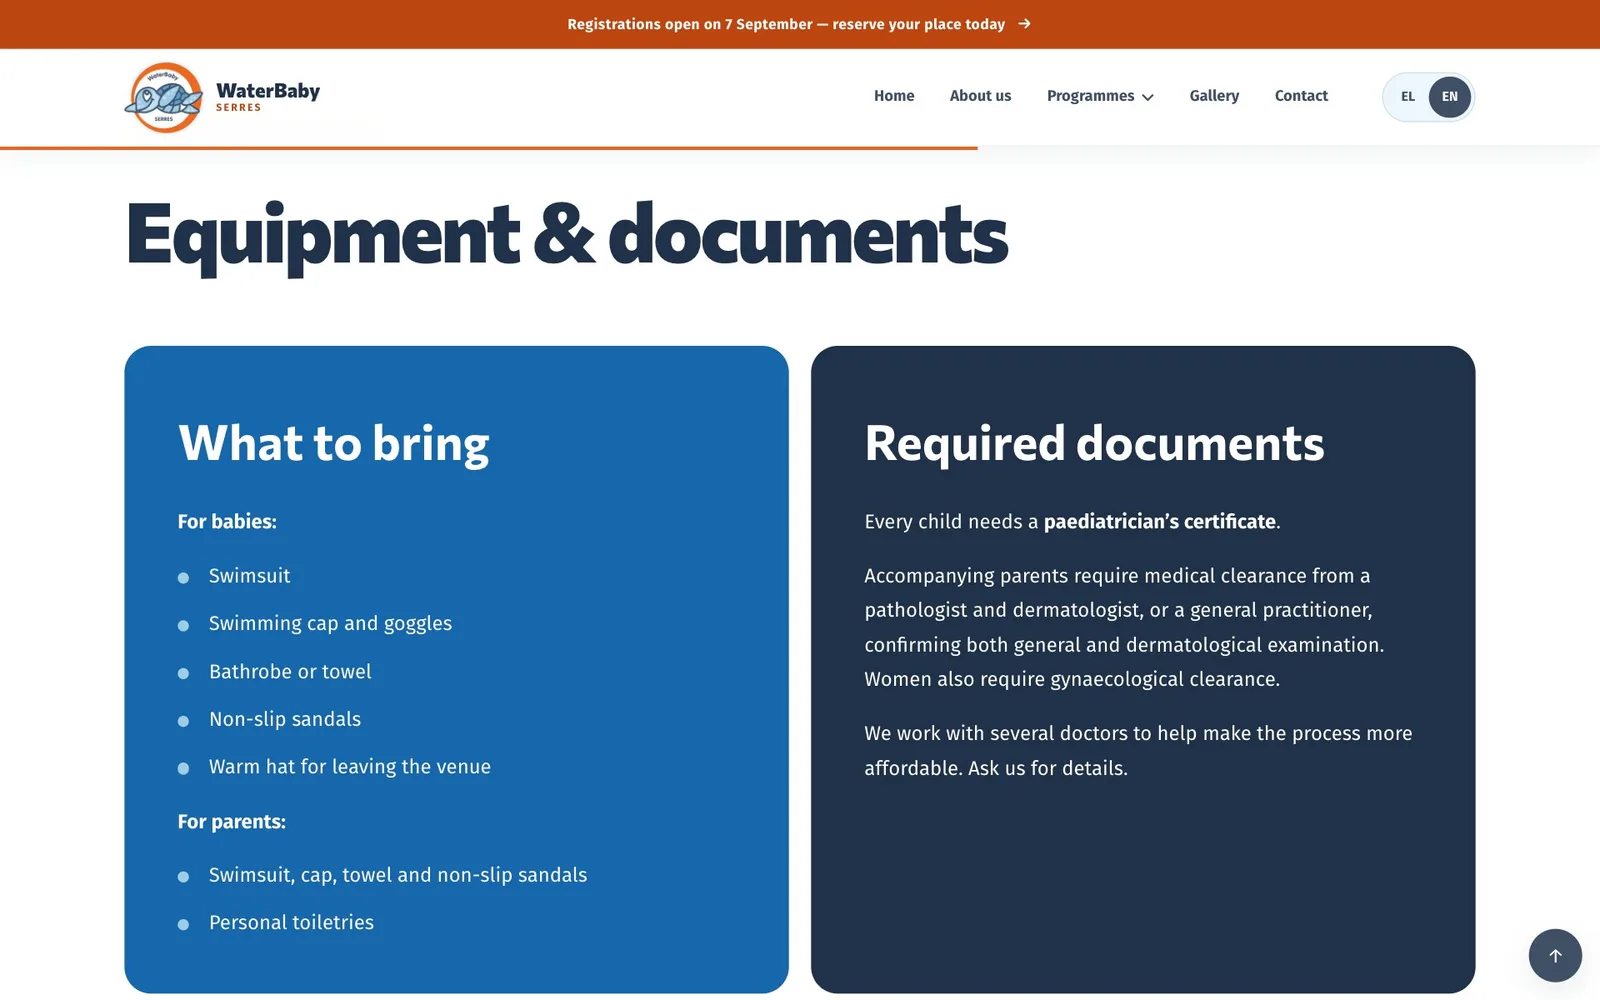Click the 'For parents:' label
The height and width of the screenshot is (1000, 1600).
coord(232,822)
